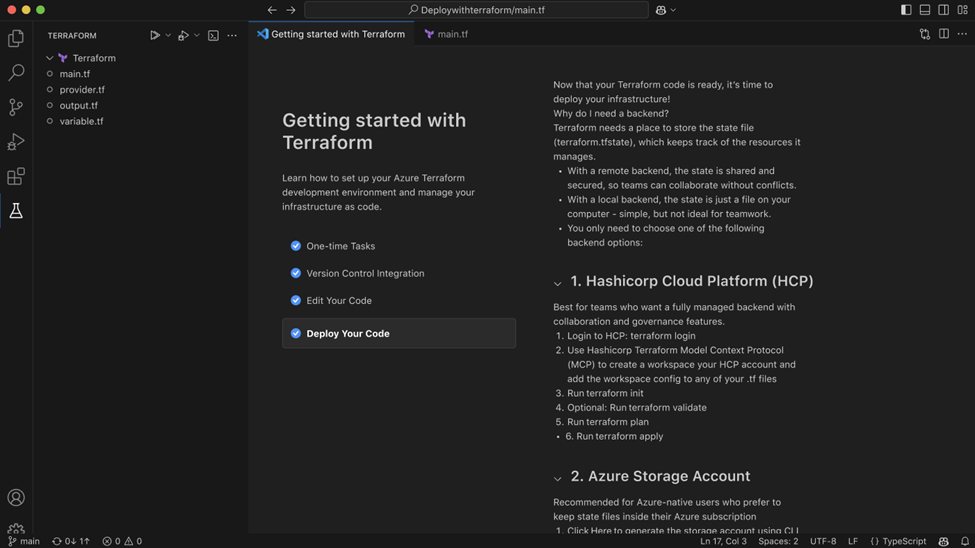The height and width of the screenshot is (548, 975).
Task: Open the Run Tests dropdown arrow
Action: [x=168, y=35]
